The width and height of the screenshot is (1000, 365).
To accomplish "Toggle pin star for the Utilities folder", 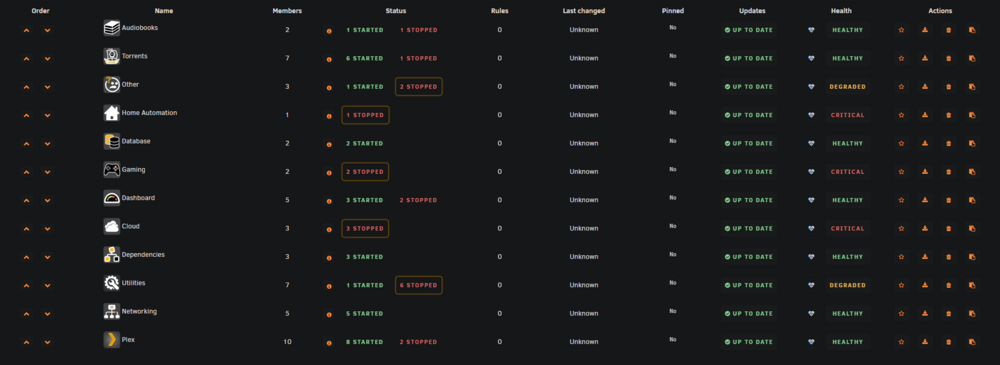I will pyautogui.click(x=901, y=285).
